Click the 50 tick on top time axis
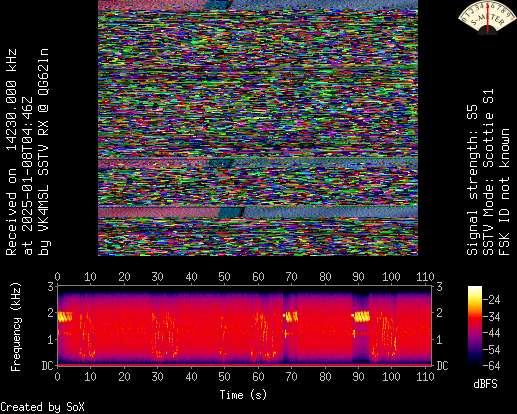517x414 pixels. click(x=225, y=277)
